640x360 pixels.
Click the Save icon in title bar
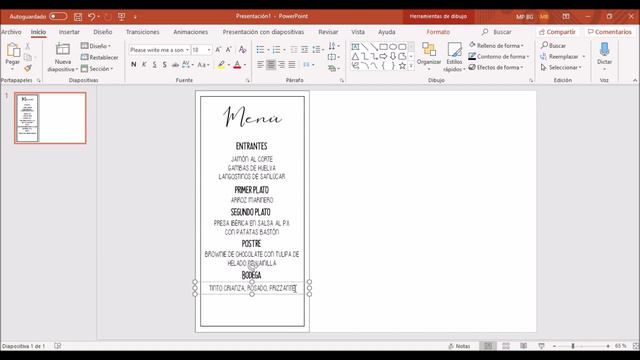tap(78, 17)
